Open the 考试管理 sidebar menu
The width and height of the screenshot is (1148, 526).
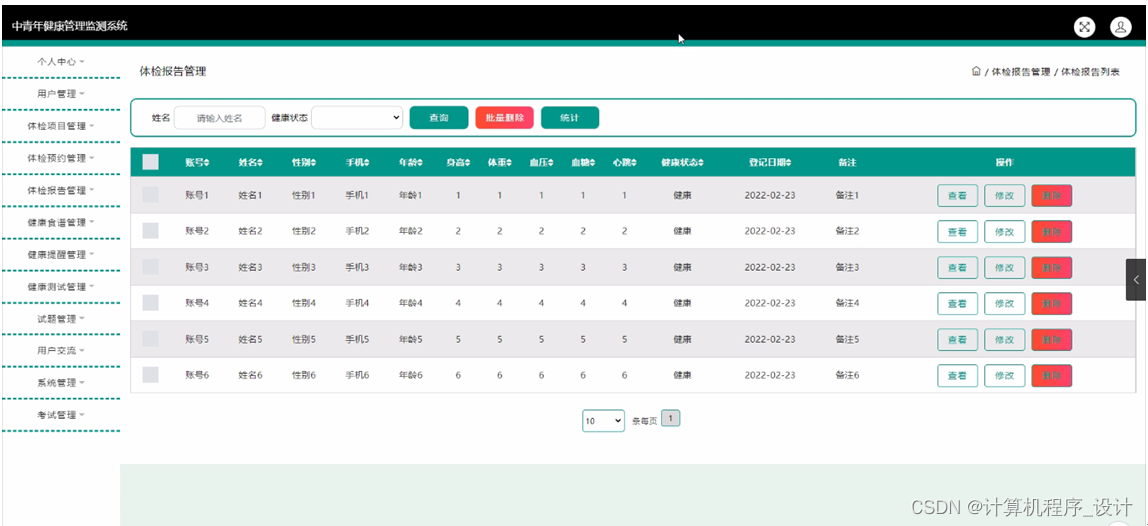click(61, 415)
